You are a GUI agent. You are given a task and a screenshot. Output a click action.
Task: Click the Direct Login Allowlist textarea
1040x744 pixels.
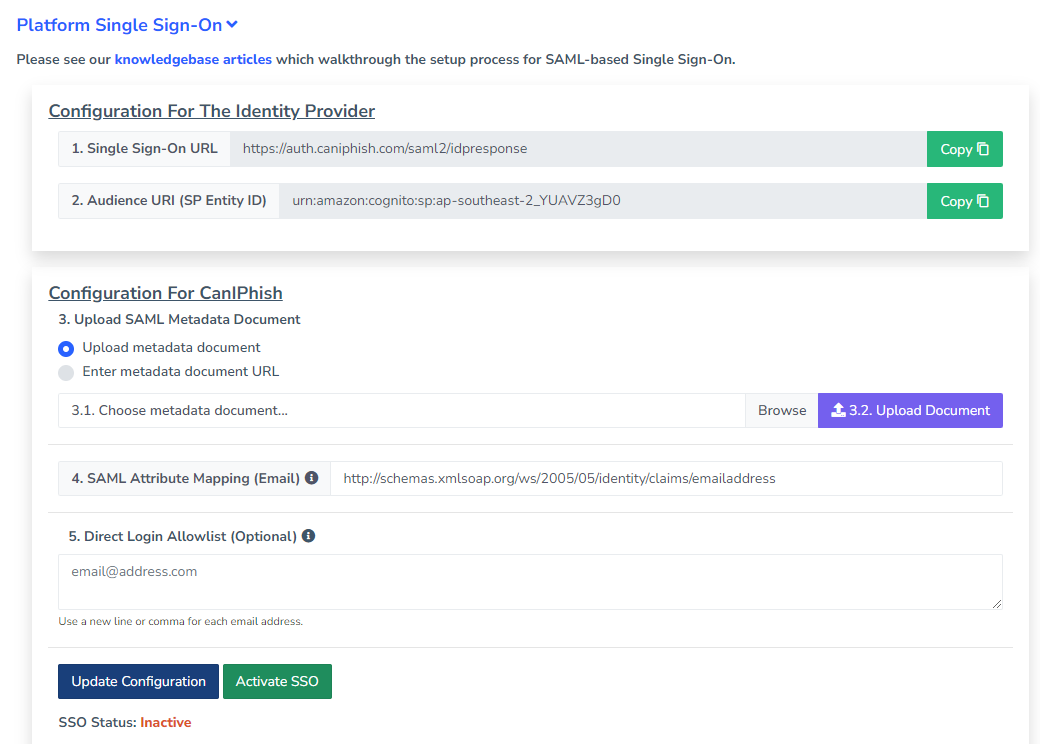530,582
